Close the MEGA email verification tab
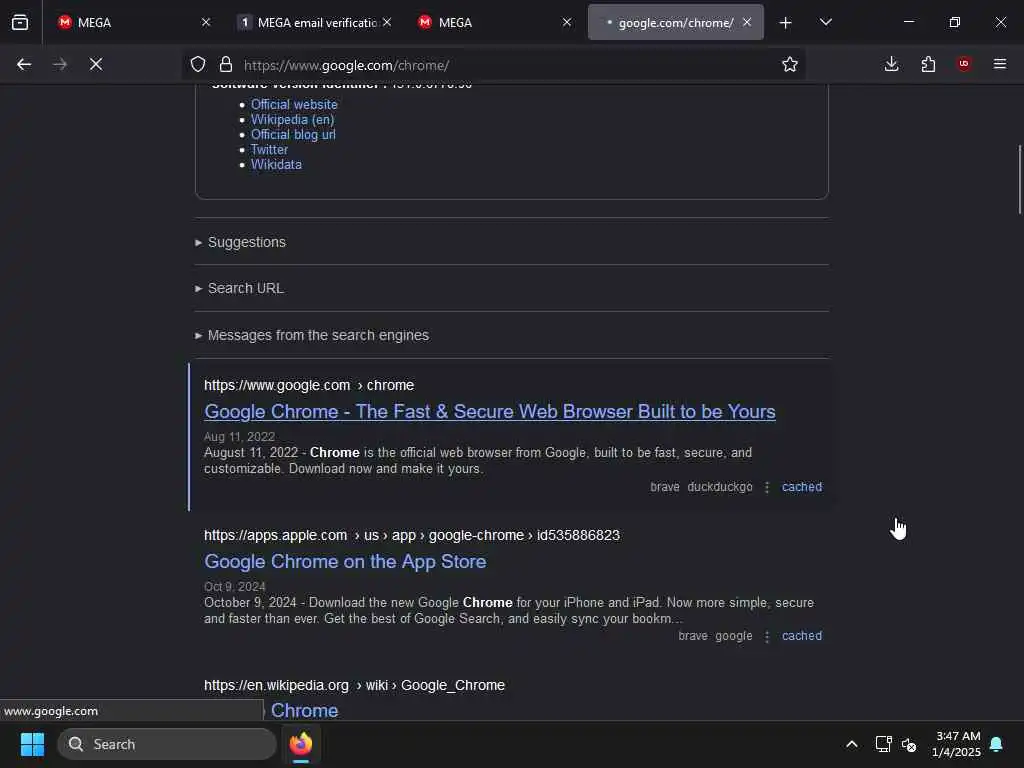This screenshot has width=1024, height=768. 387,22
